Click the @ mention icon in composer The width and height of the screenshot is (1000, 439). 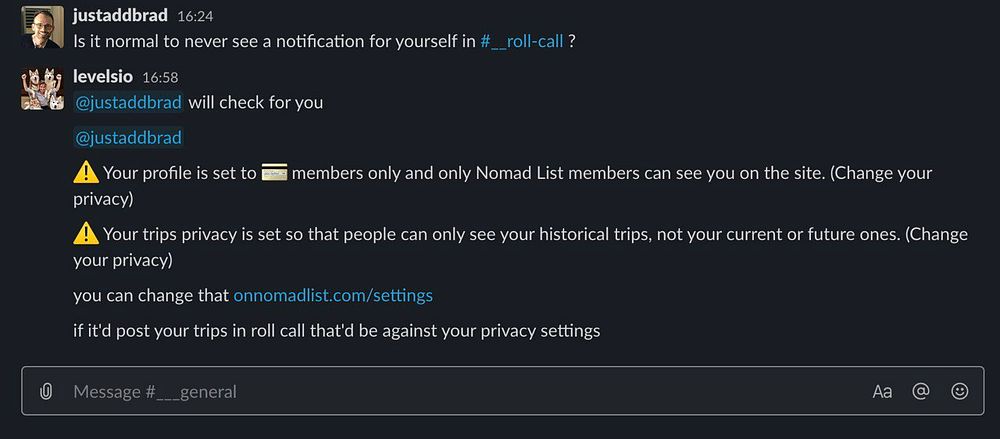(x=921, y=391)
